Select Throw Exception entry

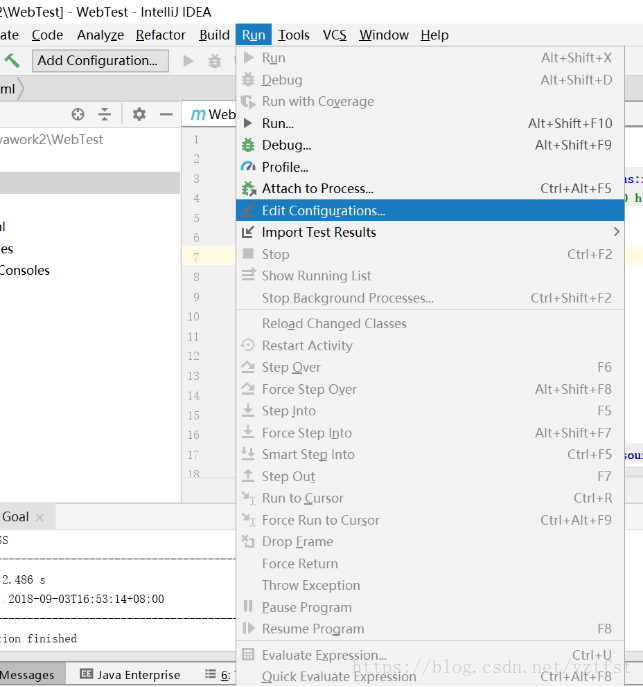point(430,585)
